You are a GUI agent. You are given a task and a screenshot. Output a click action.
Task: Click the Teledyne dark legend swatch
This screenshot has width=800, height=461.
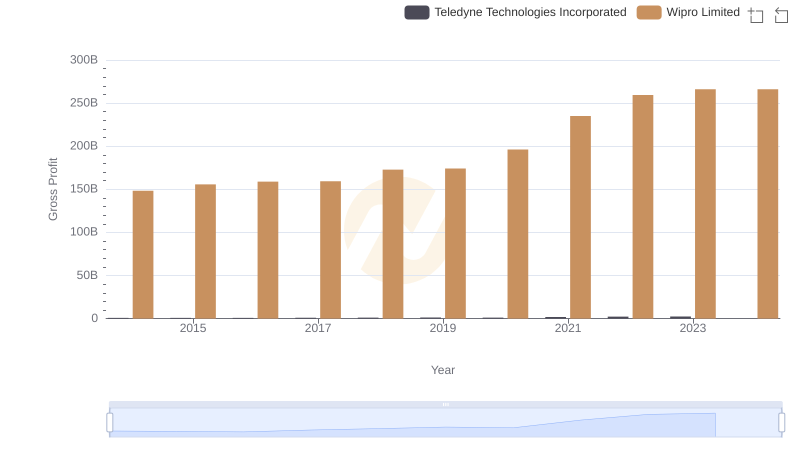[x=417, y=12]
